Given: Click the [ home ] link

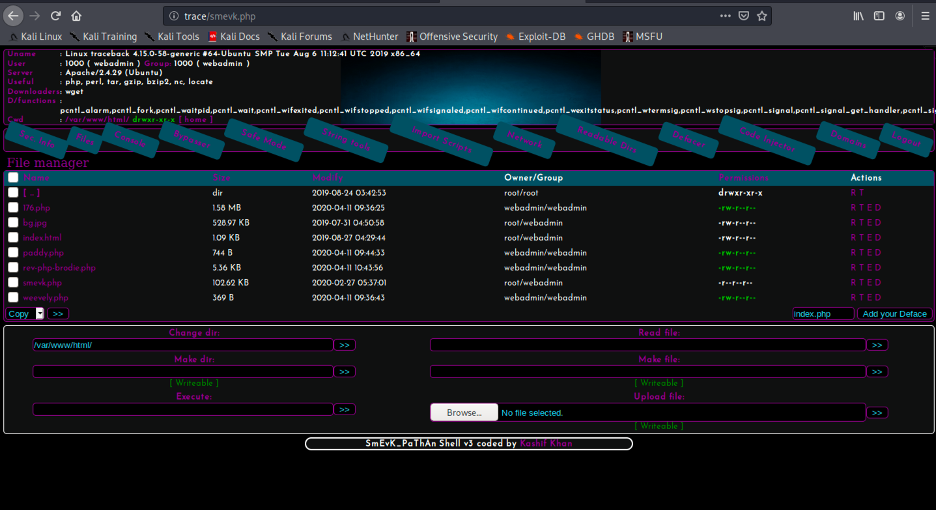Looking at the screenshot, I should click(195, 119).
